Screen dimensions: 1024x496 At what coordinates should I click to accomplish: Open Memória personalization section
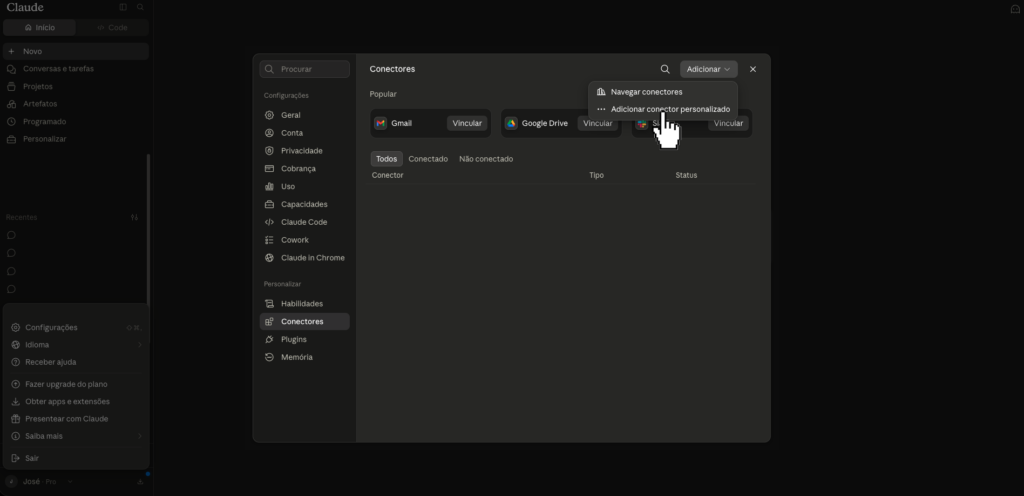pos(305,357)
